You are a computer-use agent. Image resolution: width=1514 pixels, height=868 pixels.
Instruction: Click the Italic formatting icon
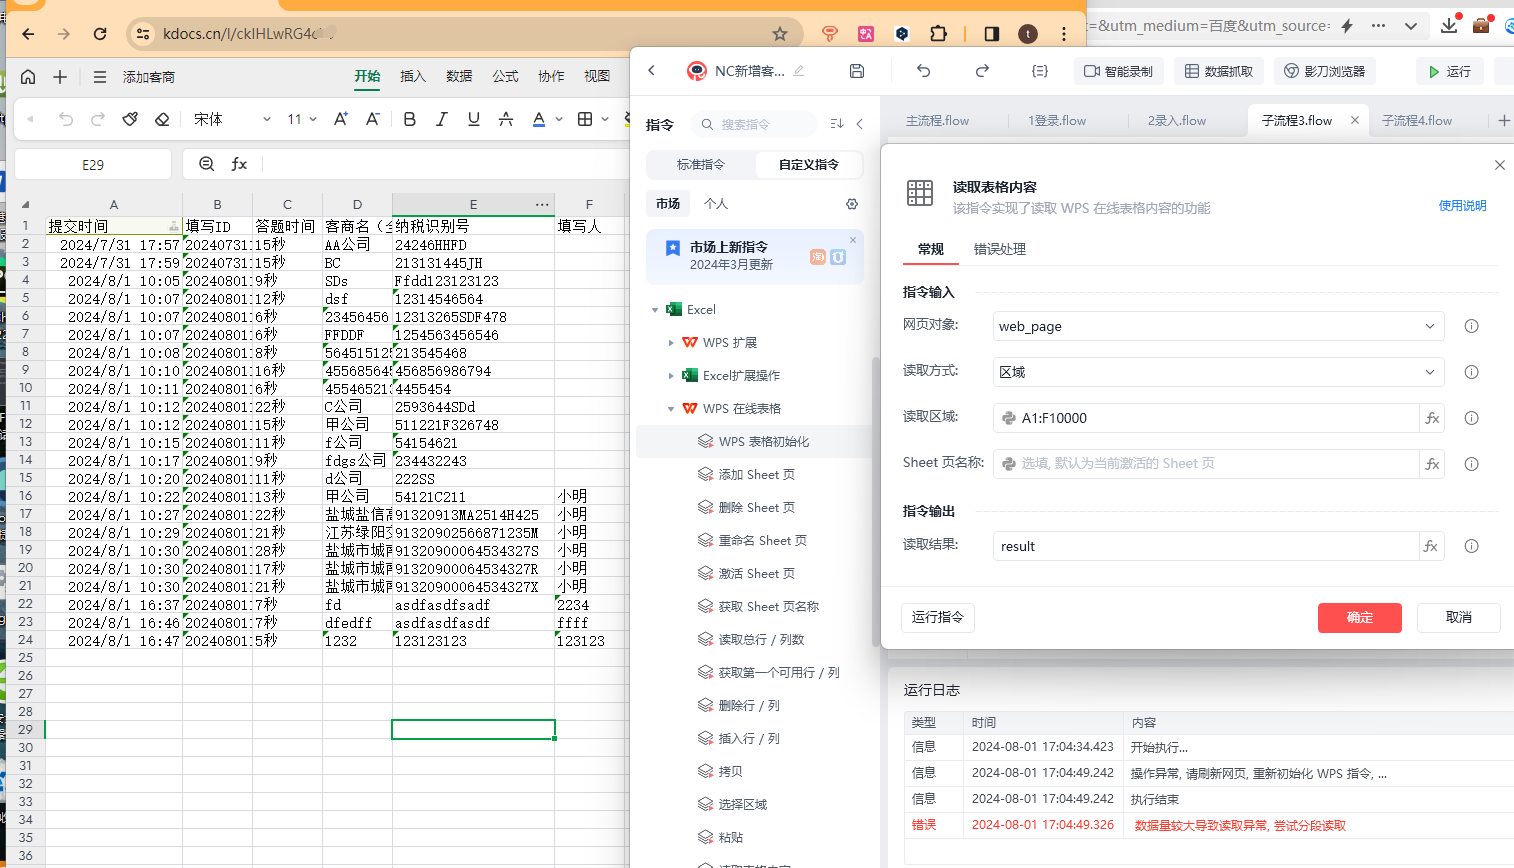tap(441, 119)
